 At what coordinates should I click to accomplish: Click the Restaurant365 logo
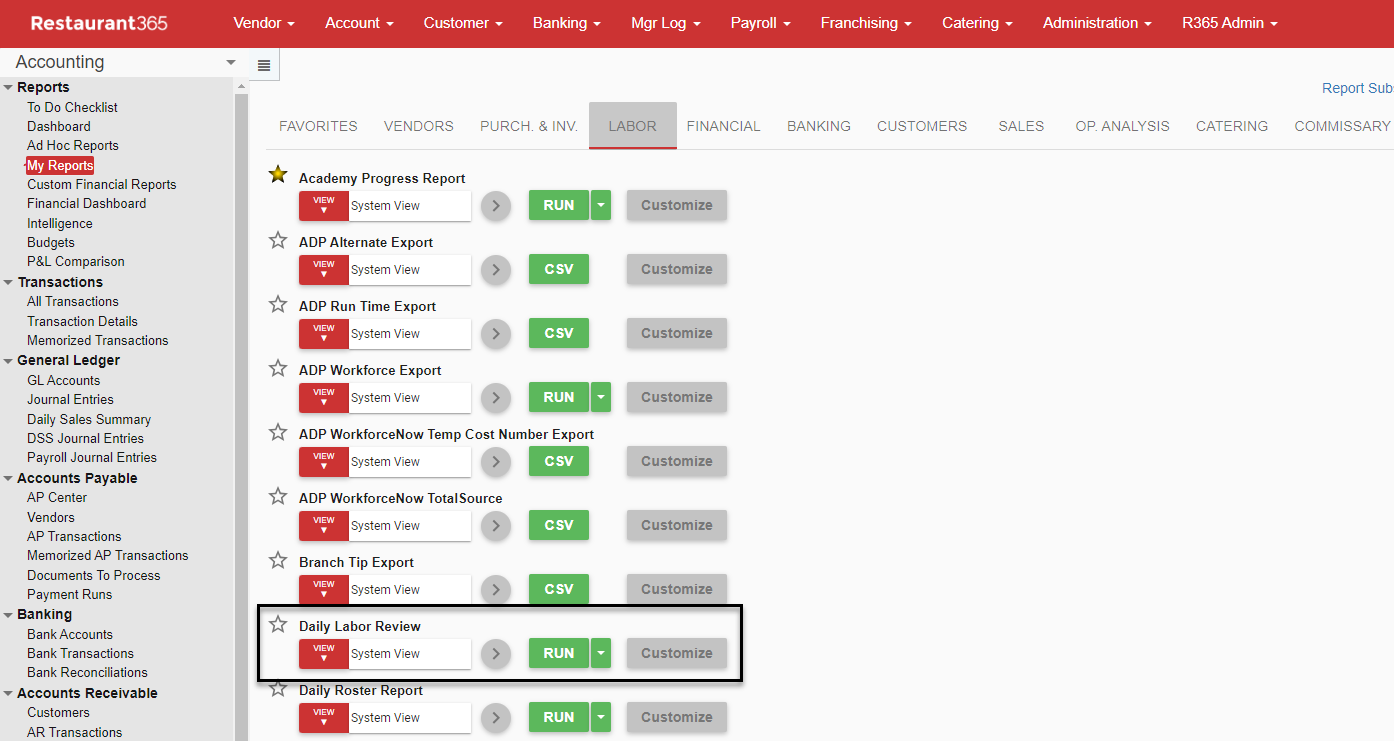[x=99, y=23]
